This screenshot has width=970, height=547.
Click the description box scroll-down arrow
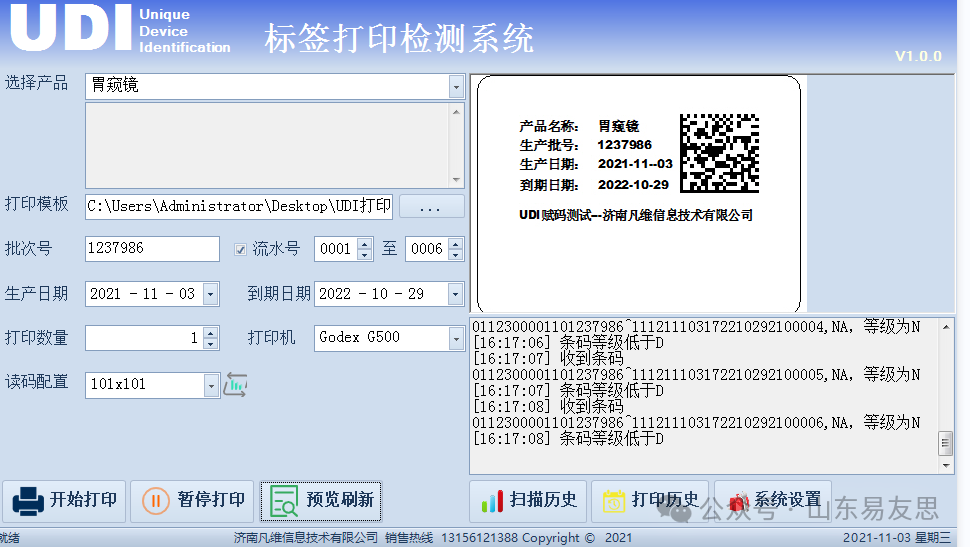click(x=457, y=179)
